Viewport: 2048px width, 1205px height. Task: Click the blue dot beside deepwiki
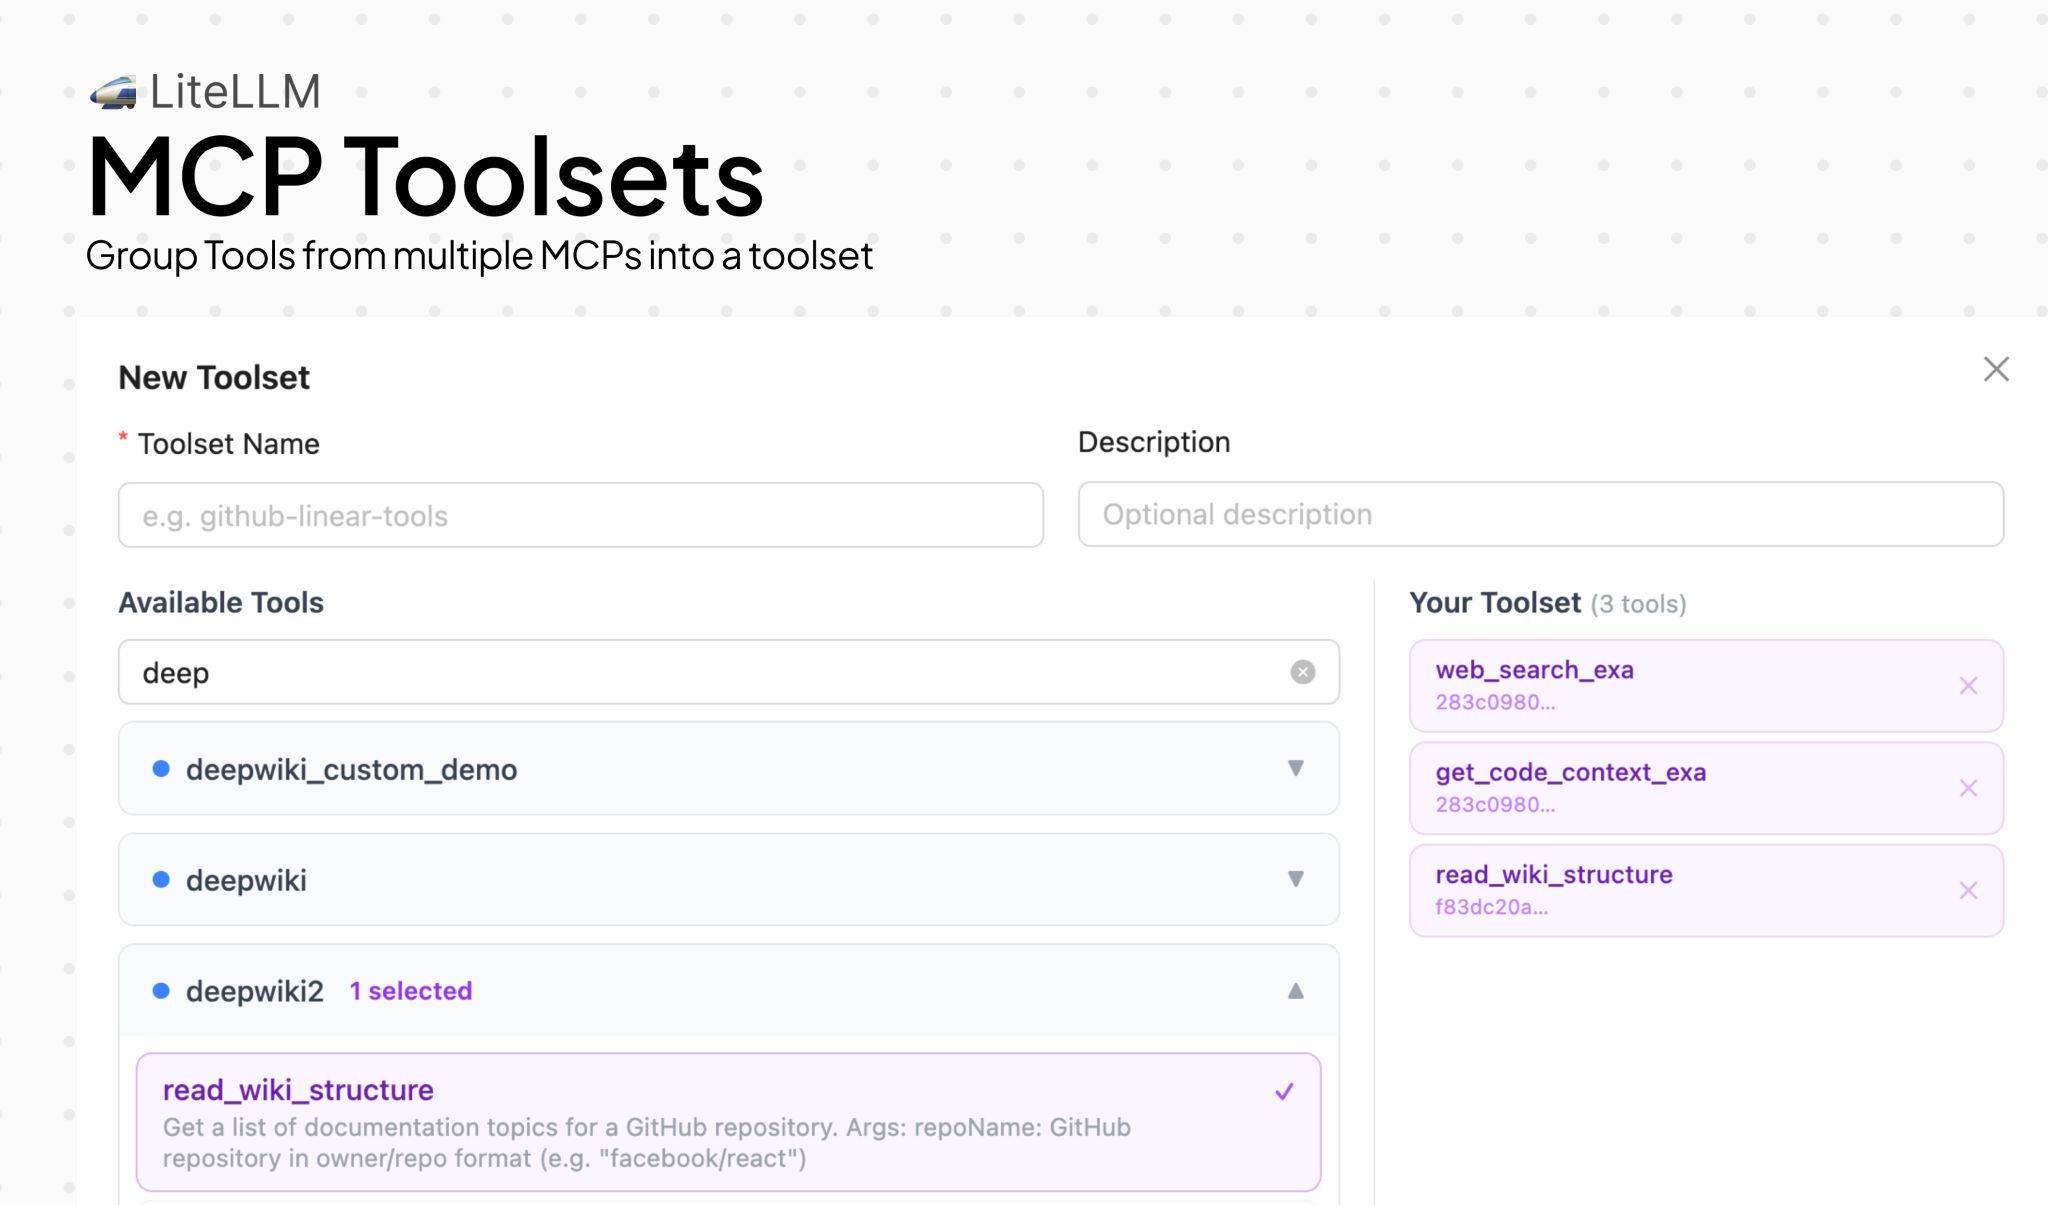[x=162, y=880]
